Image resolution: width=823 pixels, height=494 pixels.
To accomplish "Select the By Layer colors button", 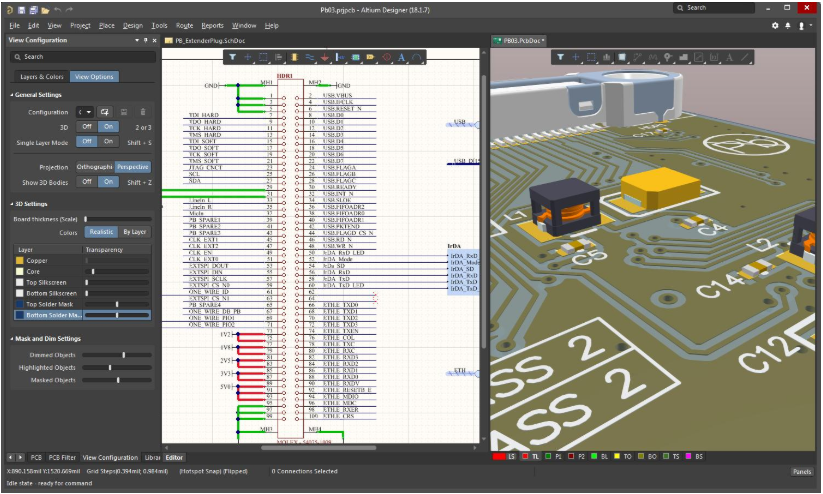I will point(135,232).
